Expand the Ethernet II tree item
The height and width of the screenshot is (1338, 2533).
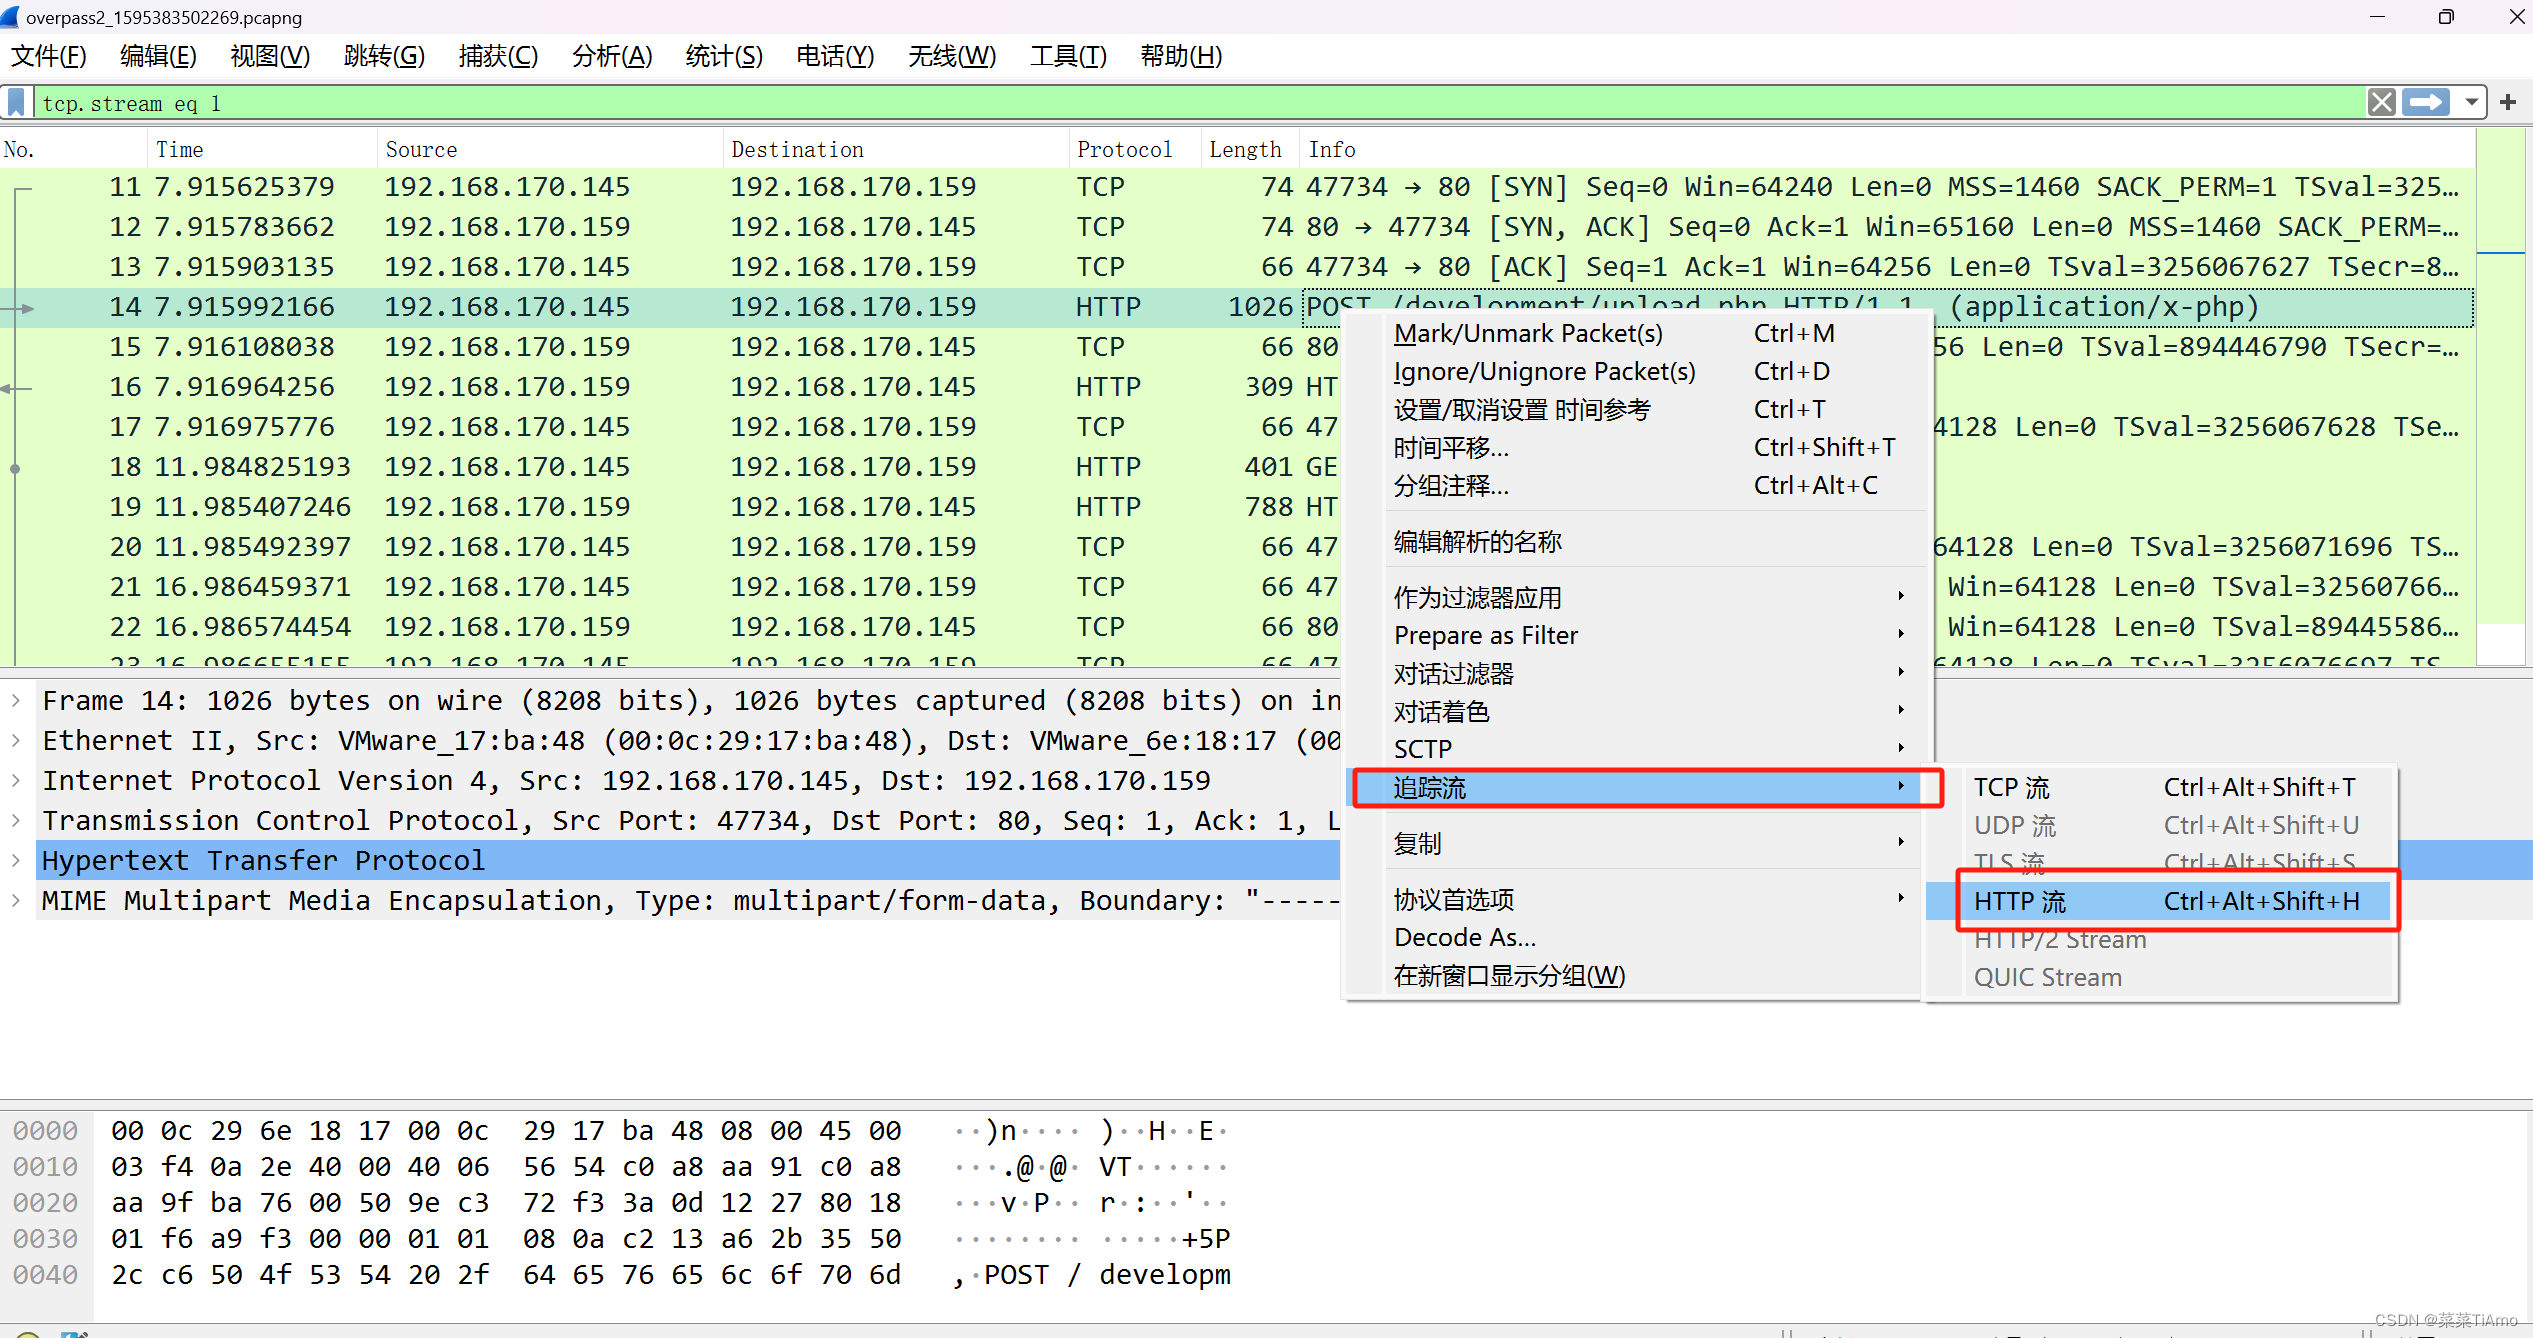click(16, 741)
